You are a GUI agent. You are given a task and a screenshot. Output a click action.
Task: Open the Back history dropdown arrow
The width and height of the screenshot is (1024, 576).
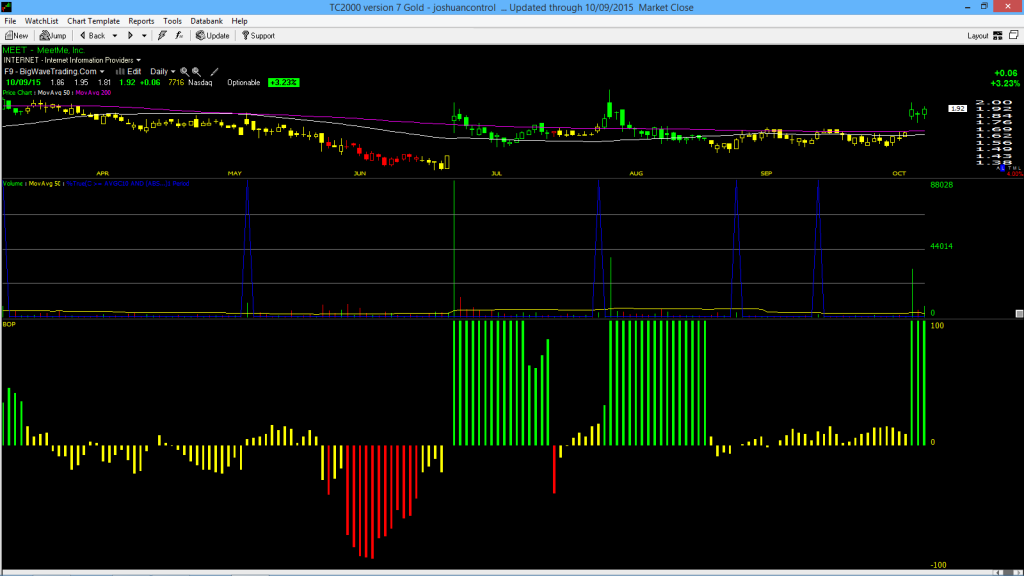click(115, 36)
